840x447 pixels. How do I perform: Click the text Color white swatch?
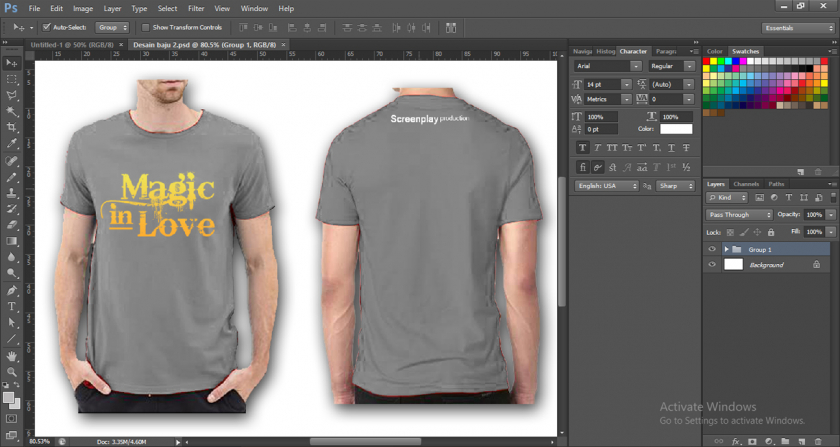pyautogui.click(x=676, y=129)
